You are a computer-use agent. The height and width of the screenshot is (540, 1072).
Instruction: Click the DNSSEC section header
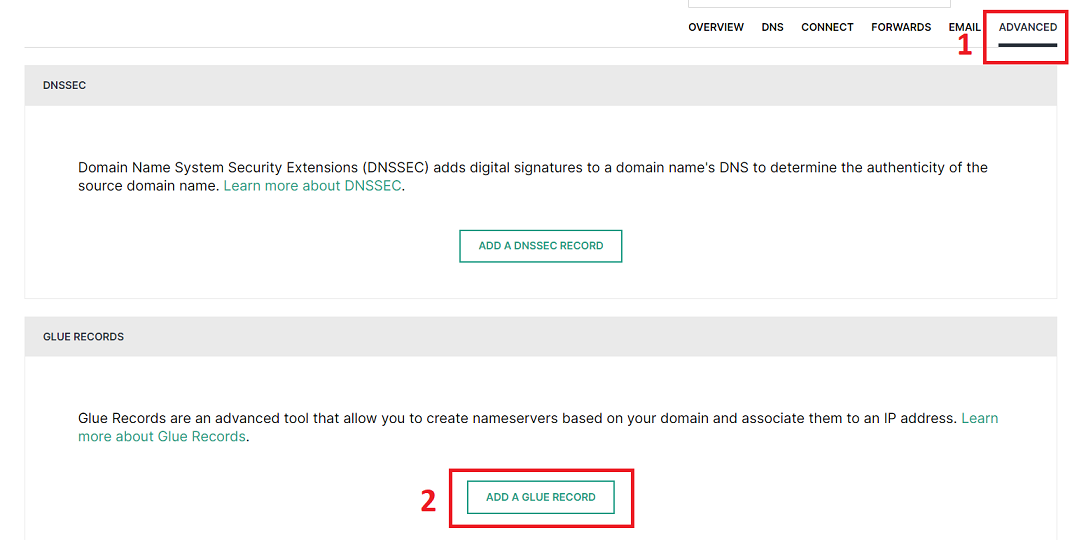click(65, 86)
